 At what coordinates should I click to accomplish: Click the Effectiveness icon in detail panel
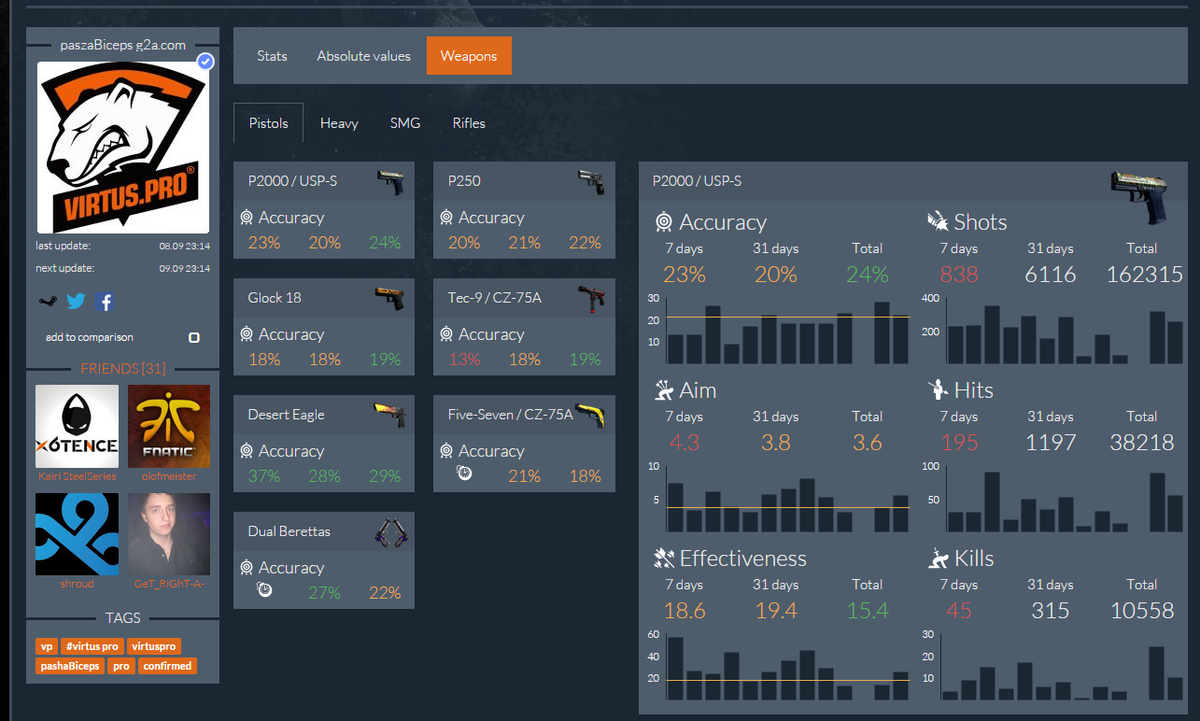[663, 558]
